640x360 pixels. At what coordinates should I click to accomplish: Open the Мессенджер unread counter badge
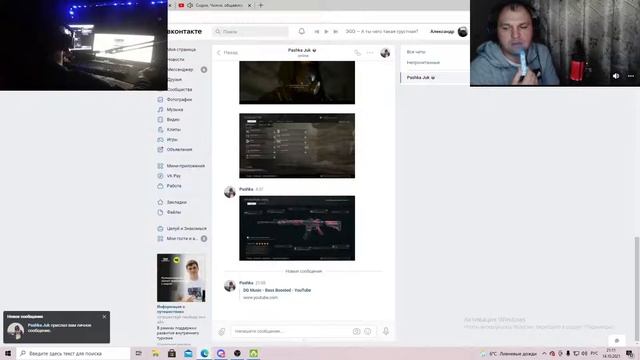tap(204, 70)
